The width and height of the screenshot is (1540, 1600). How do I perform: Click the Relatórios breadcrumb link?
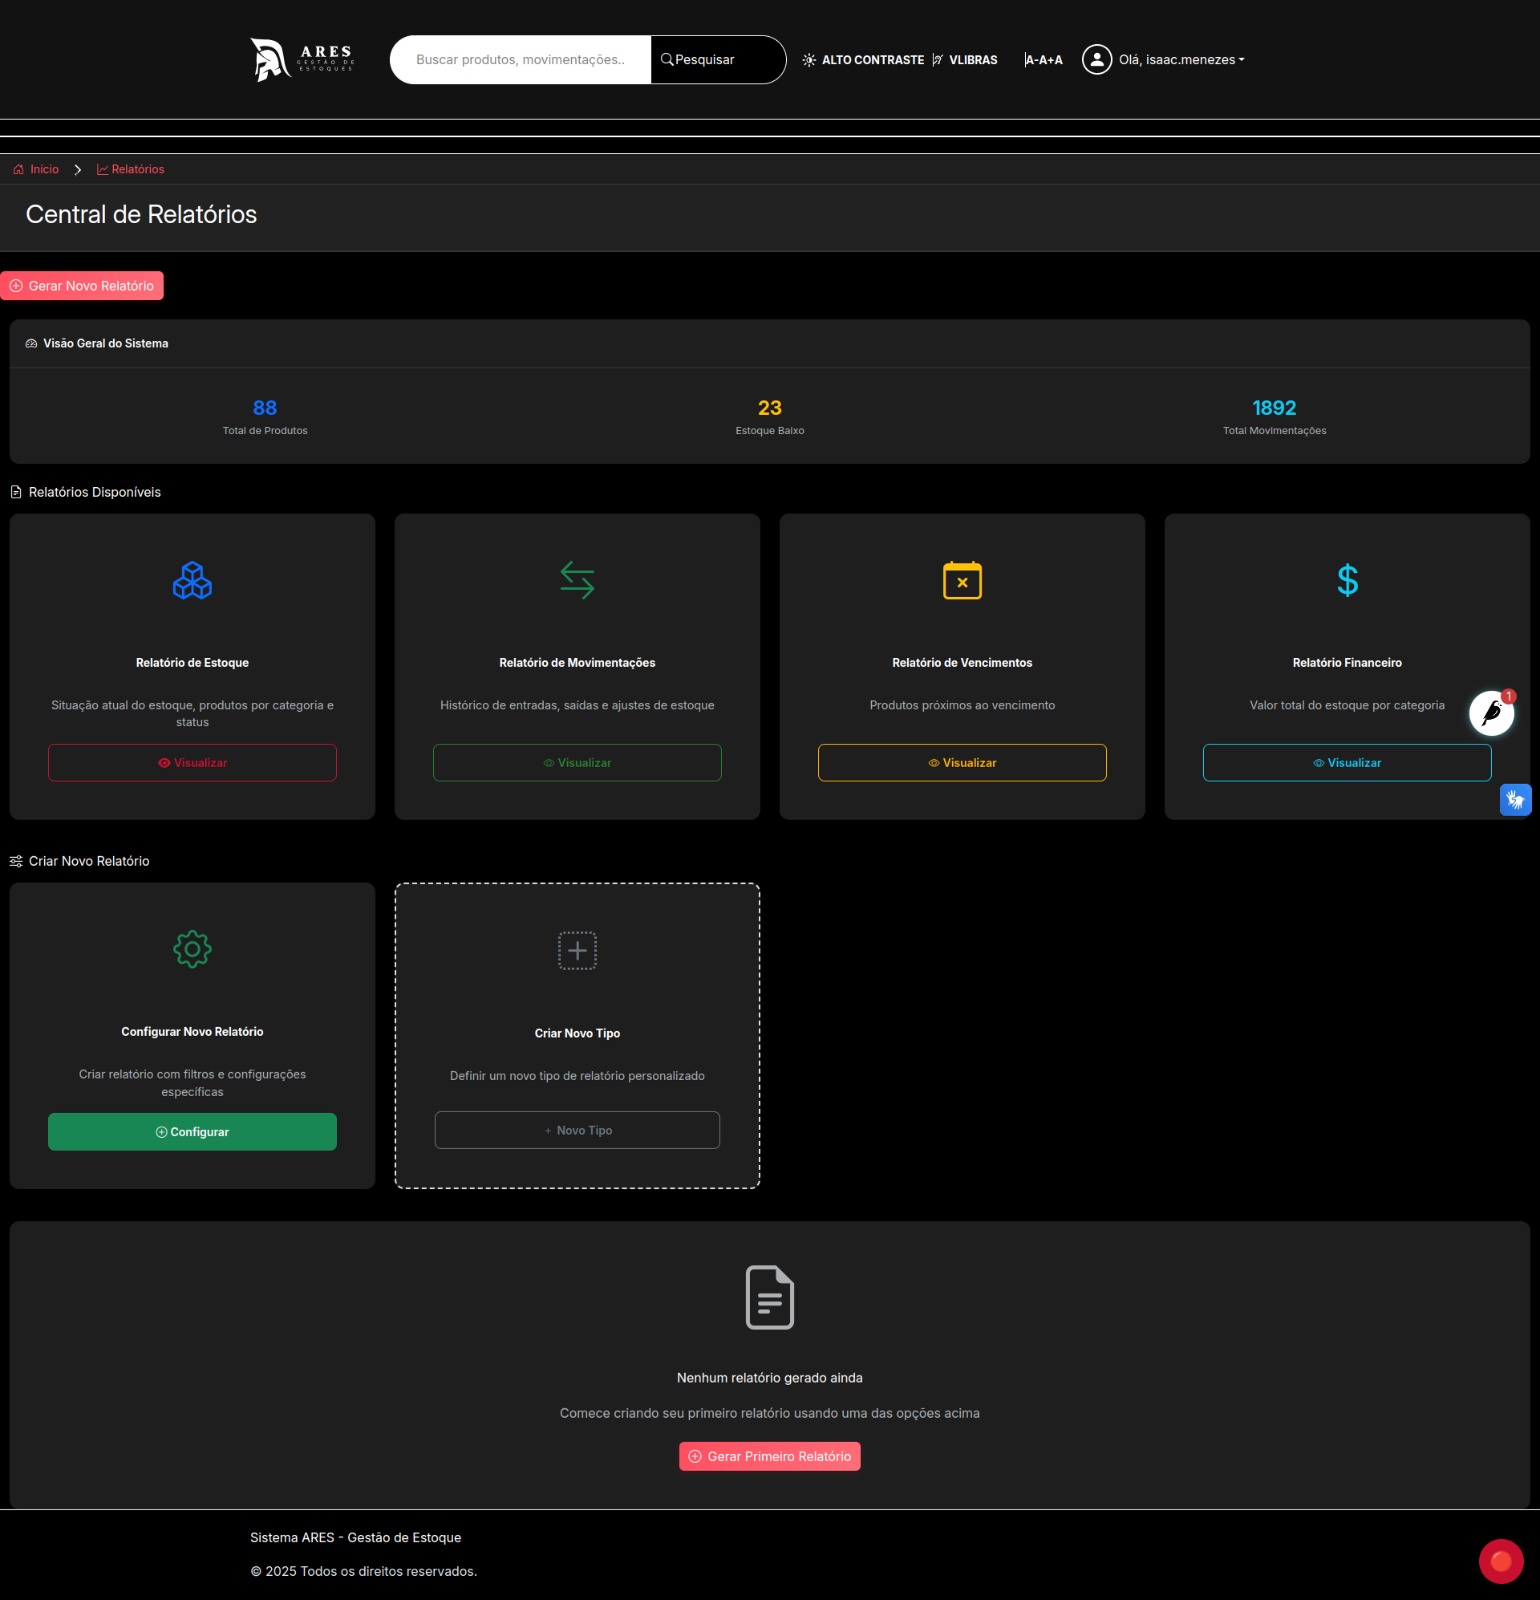tap(130, 170)
